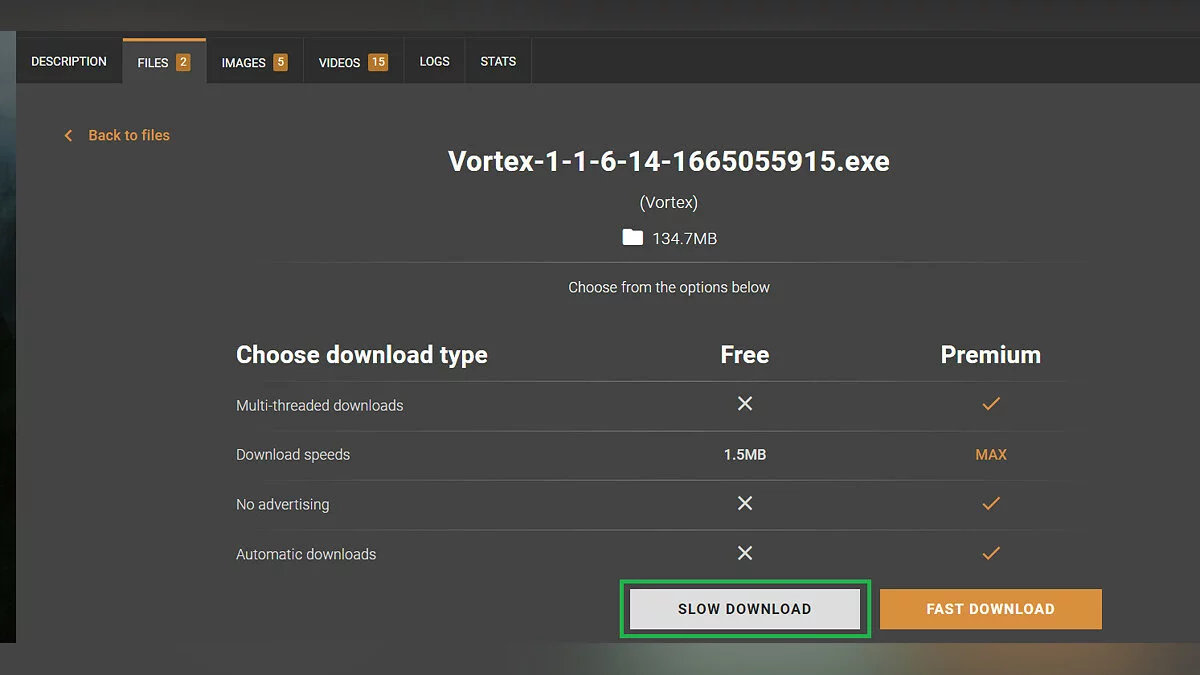
Task: Click the Free X for Automatic downloads
Action: 744,553
